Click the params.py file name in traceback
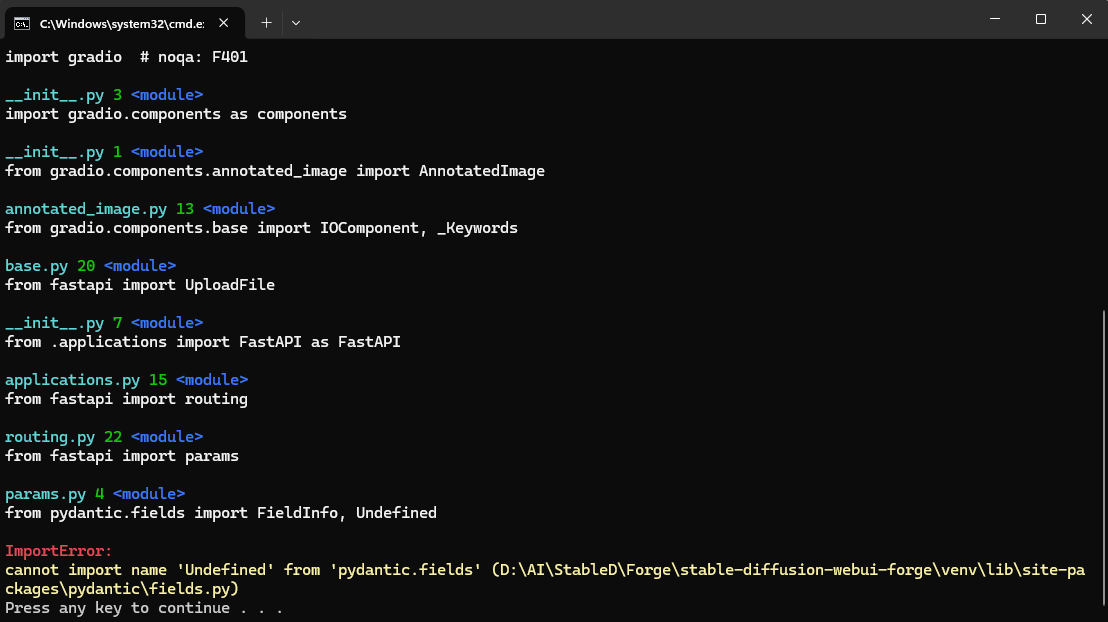 45,494
